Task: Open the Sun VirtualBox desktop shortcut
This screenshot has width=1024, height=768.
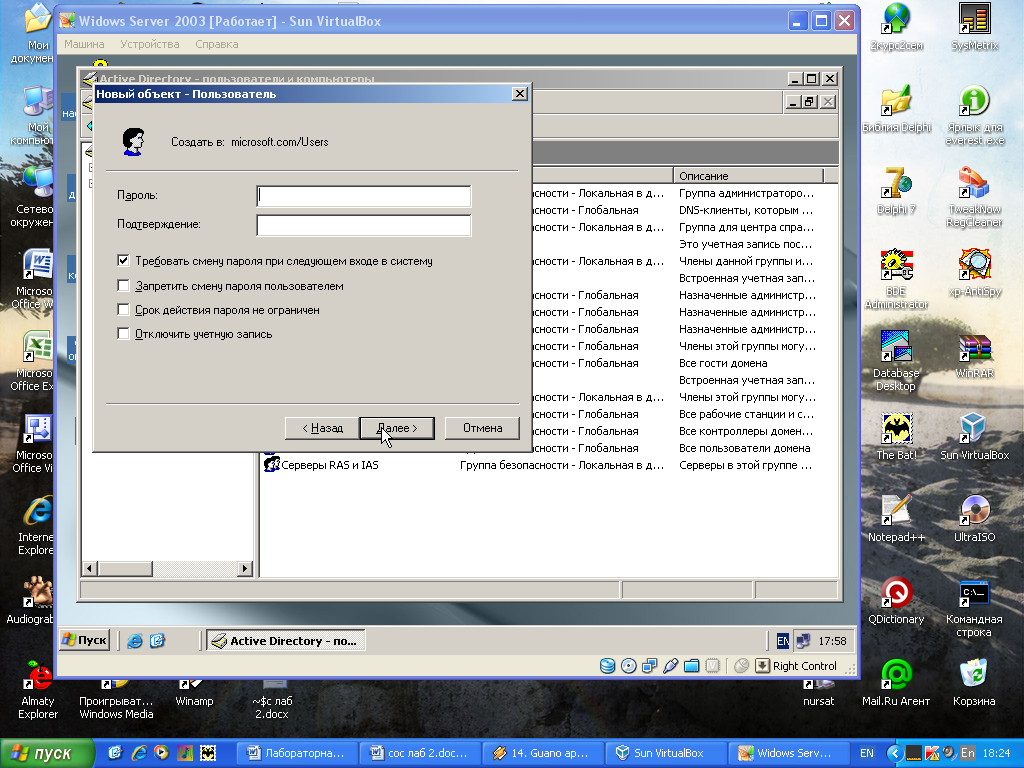Action: pos(974,437)
